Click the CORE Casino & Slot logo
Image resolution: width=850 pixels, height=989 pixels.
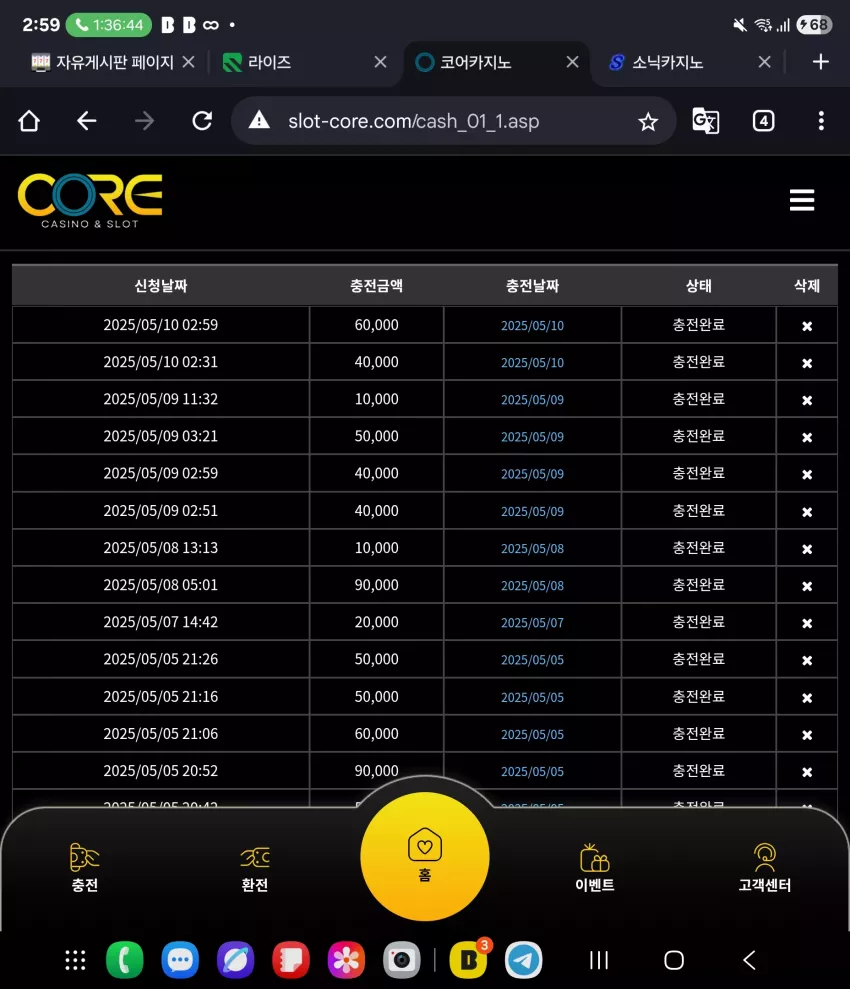coord(90,201)
